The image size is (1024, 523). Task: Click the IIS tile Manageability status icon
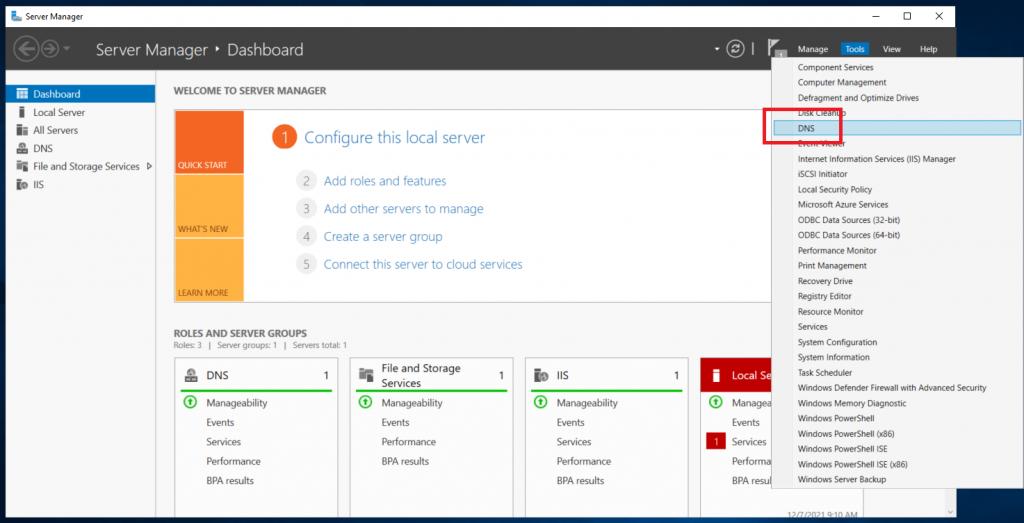click(541, 403)
